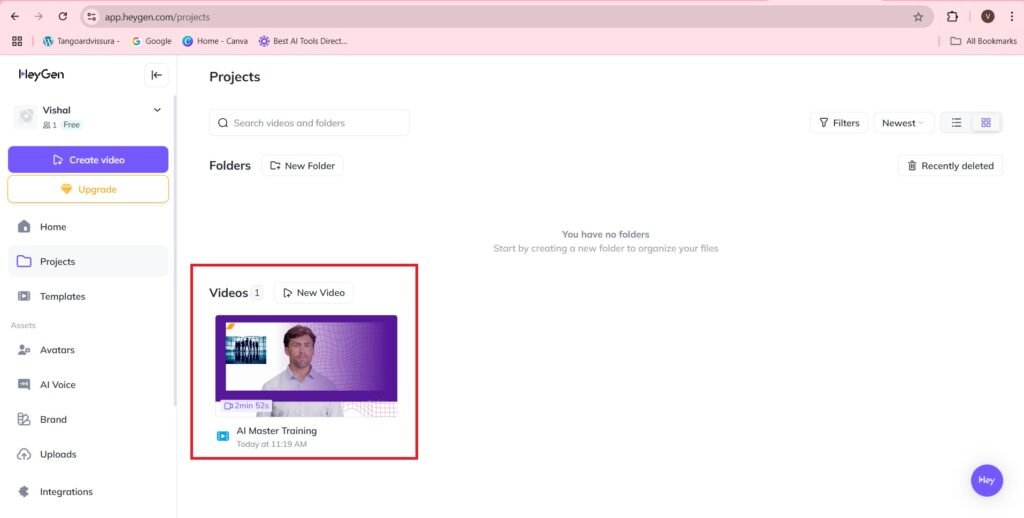Open Integrations in sidebar
This screenshot has width=1024, height=518.
[88, 491]
